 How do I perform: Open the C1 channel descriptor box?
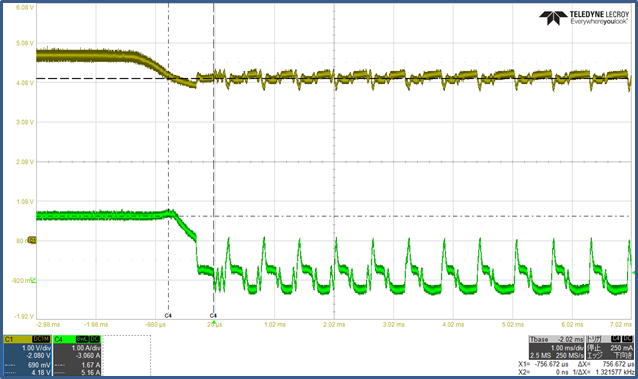(27, 355)
